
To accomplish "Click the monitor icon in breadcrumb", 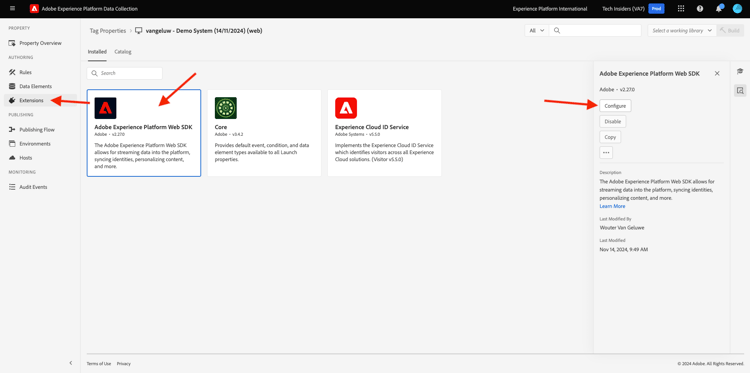I will (139, 31).
